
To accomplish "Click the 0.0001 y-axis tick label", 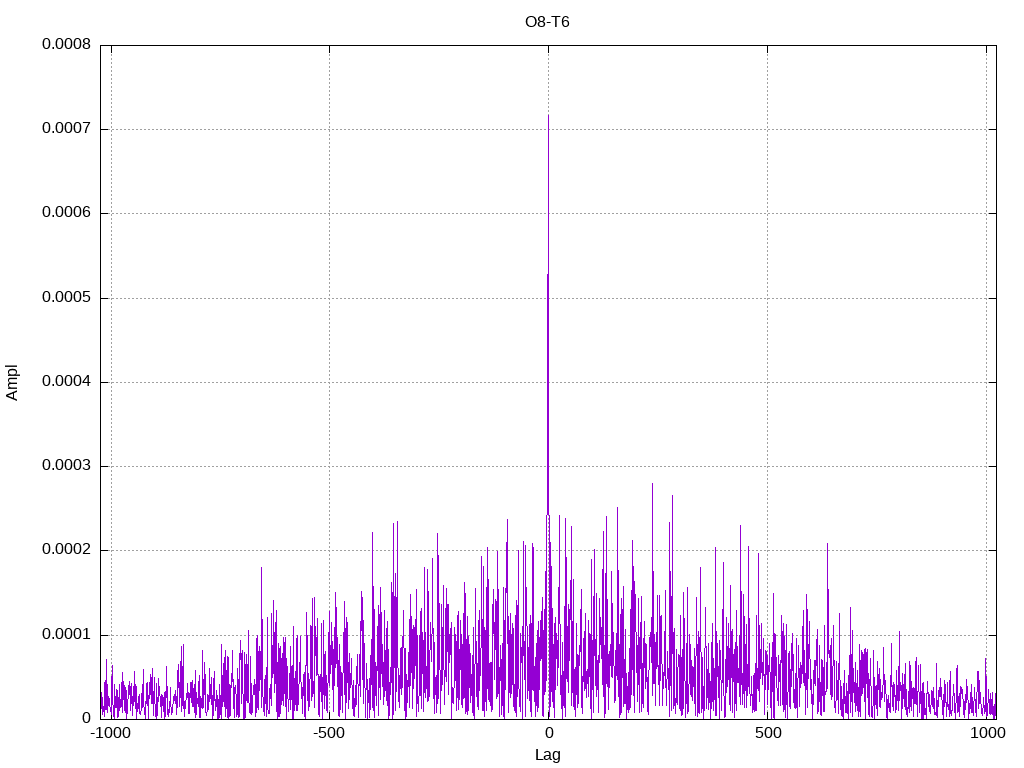I will (x=67, y=635).
